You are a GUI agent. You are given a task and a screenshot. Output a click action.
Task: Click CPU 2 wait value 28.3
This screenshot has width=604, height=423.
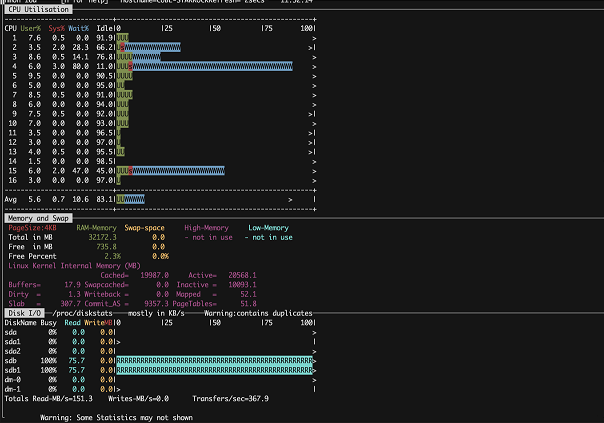[x=80, y=47]
